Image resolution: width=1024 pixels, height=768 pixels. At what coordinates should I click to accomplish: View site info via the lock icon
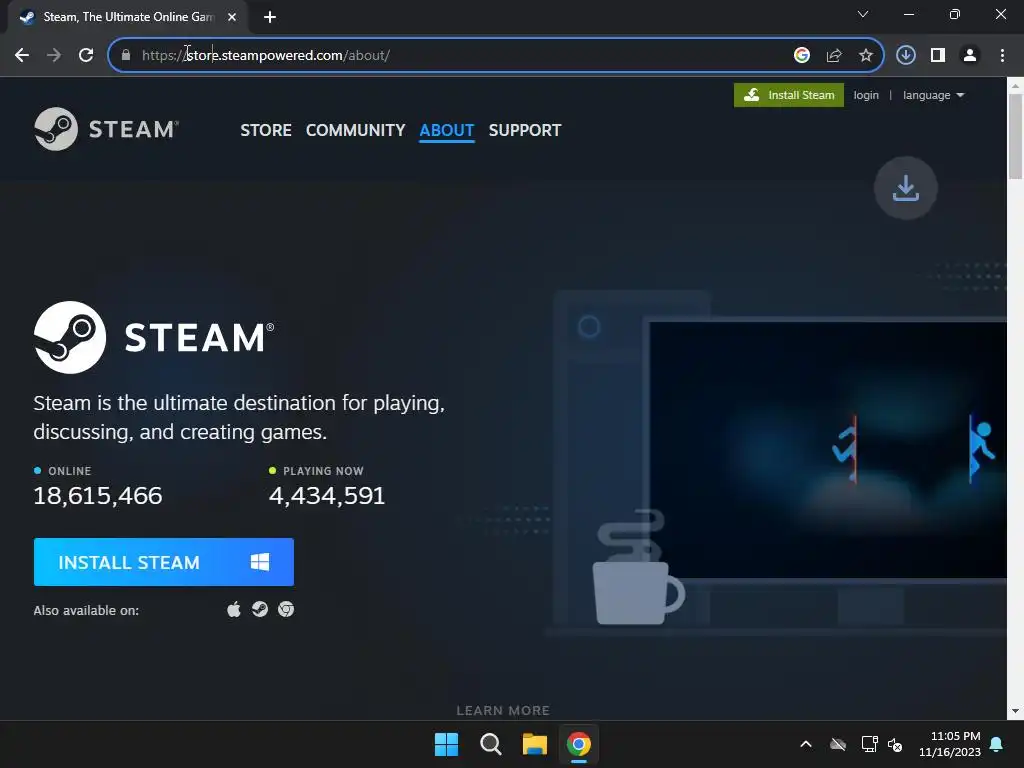[125, 55]
